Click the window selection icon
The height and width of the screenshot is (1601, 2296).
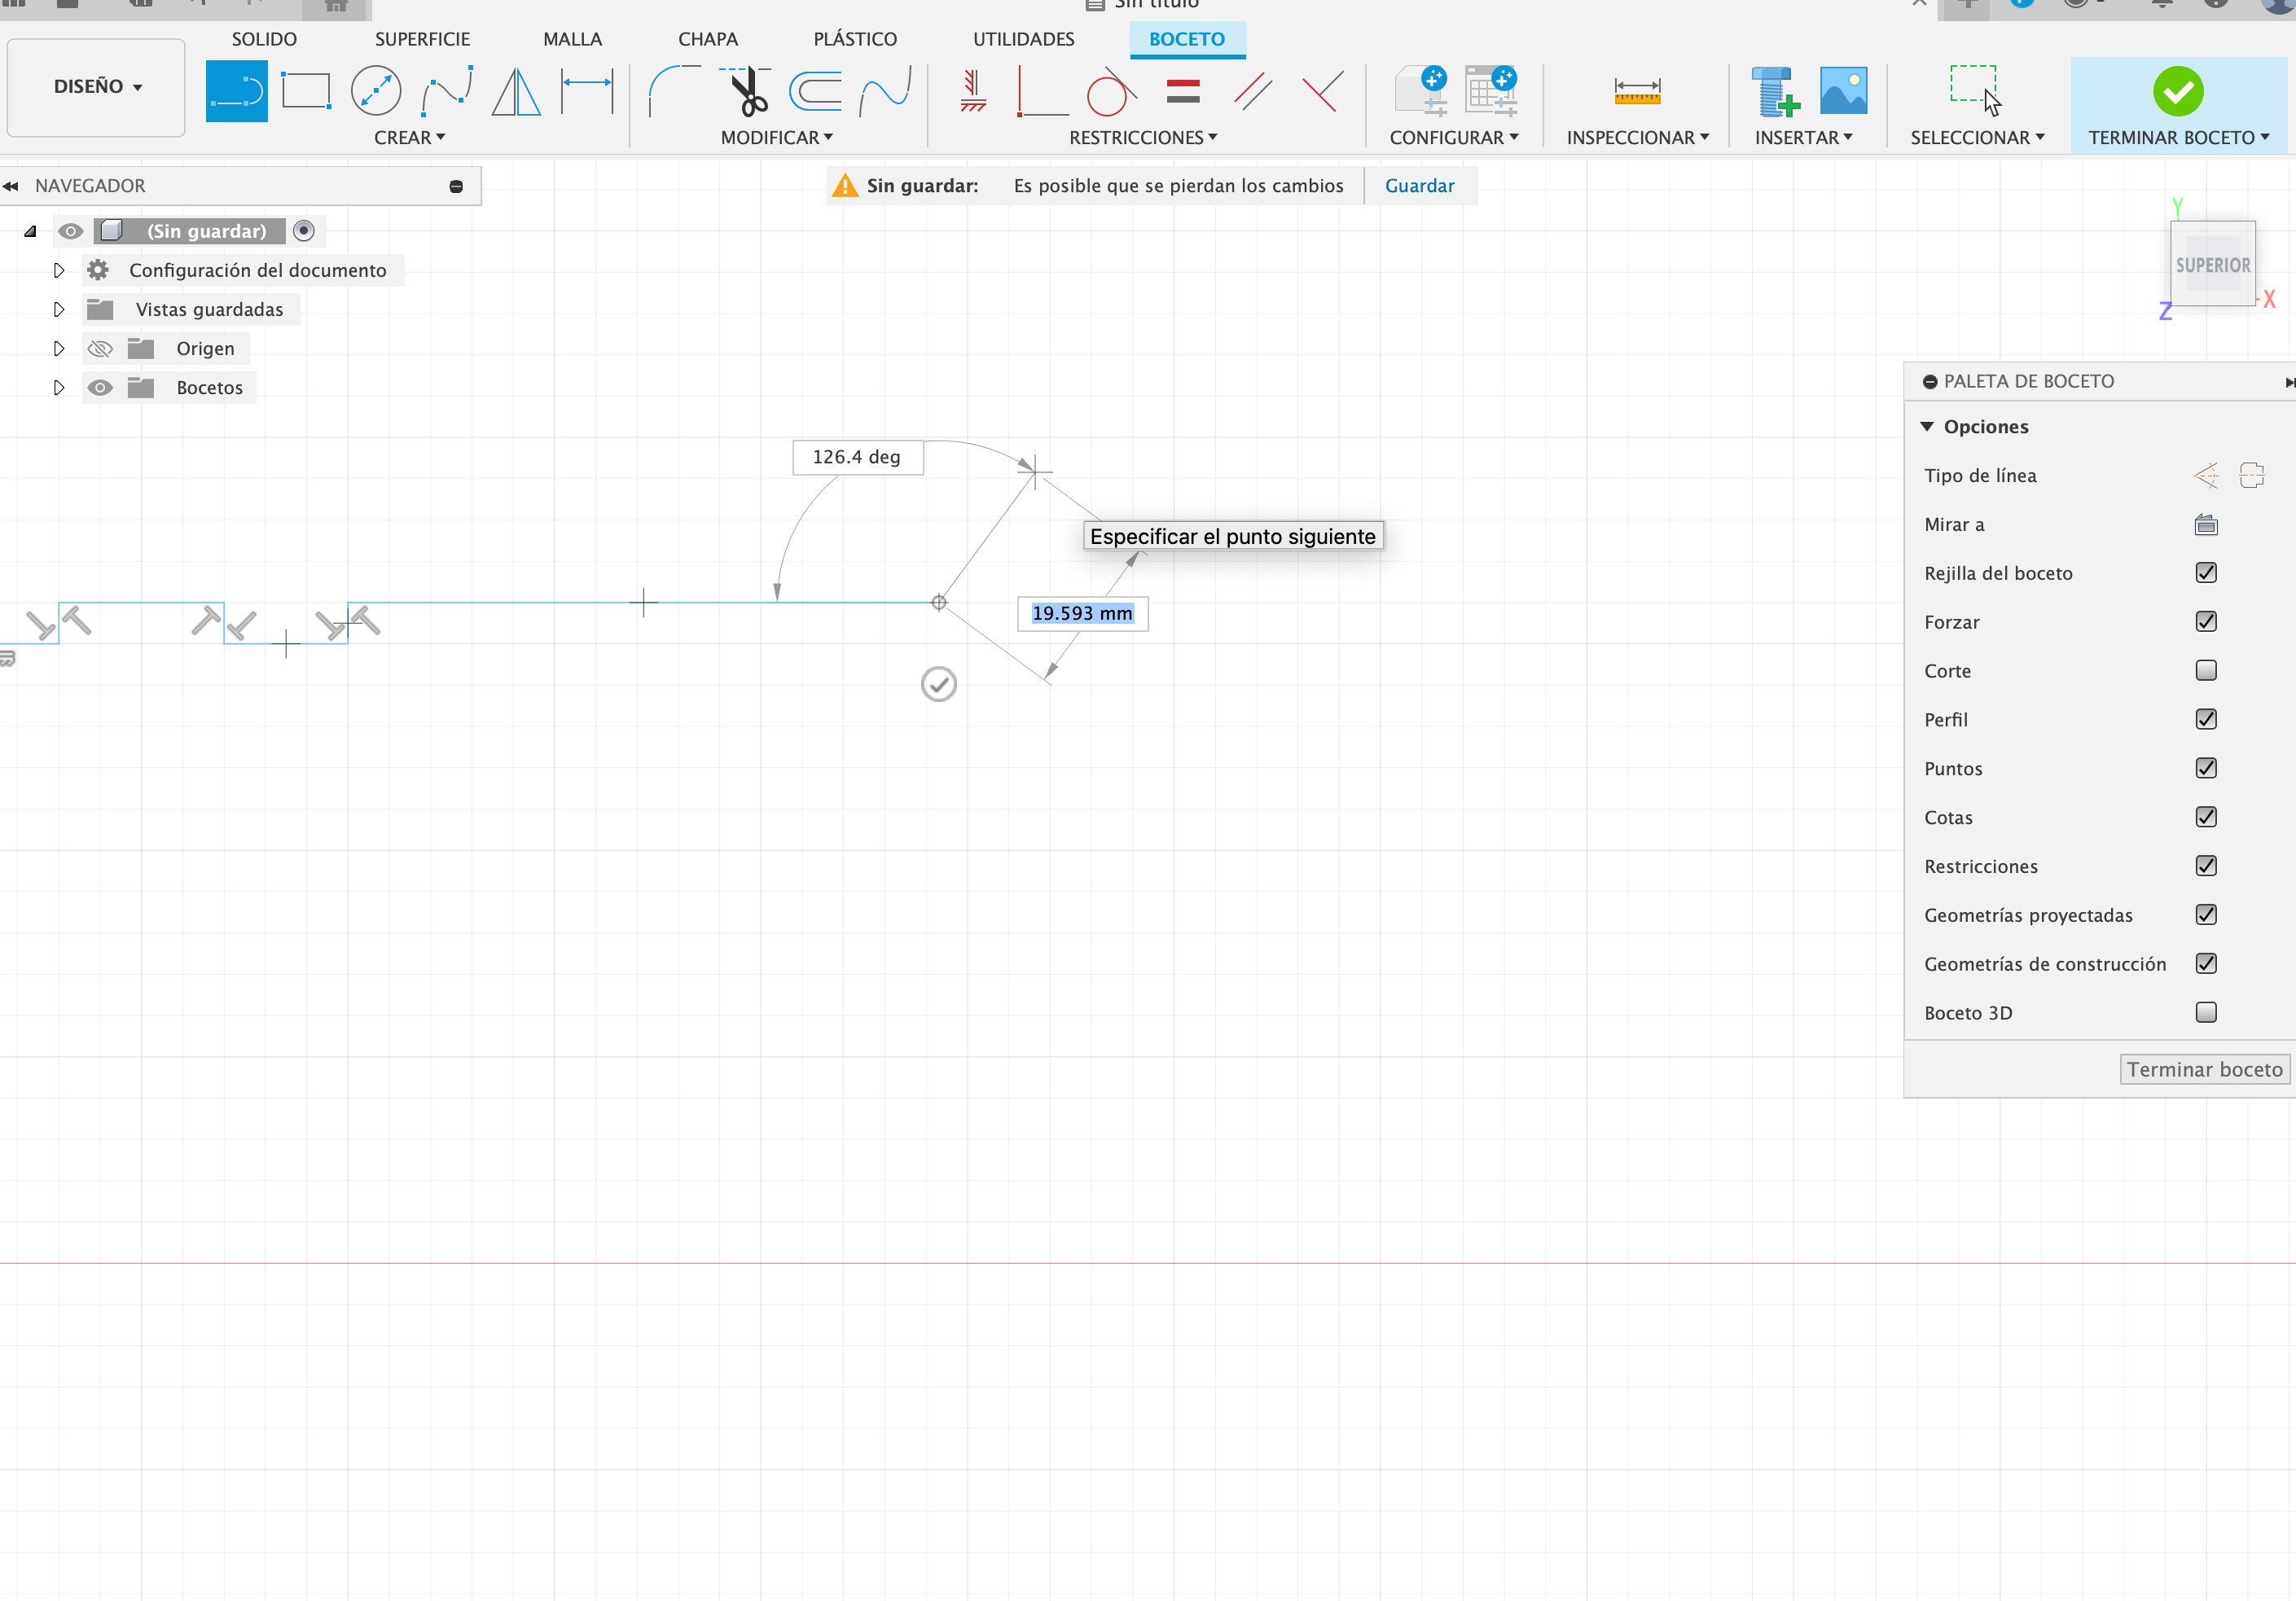tap(1975, 91)
